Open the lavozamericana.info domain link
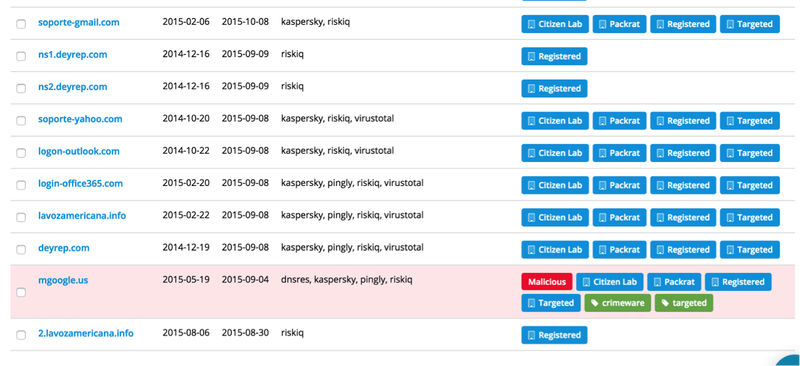The image size is (800, 366). coord(82,215)
